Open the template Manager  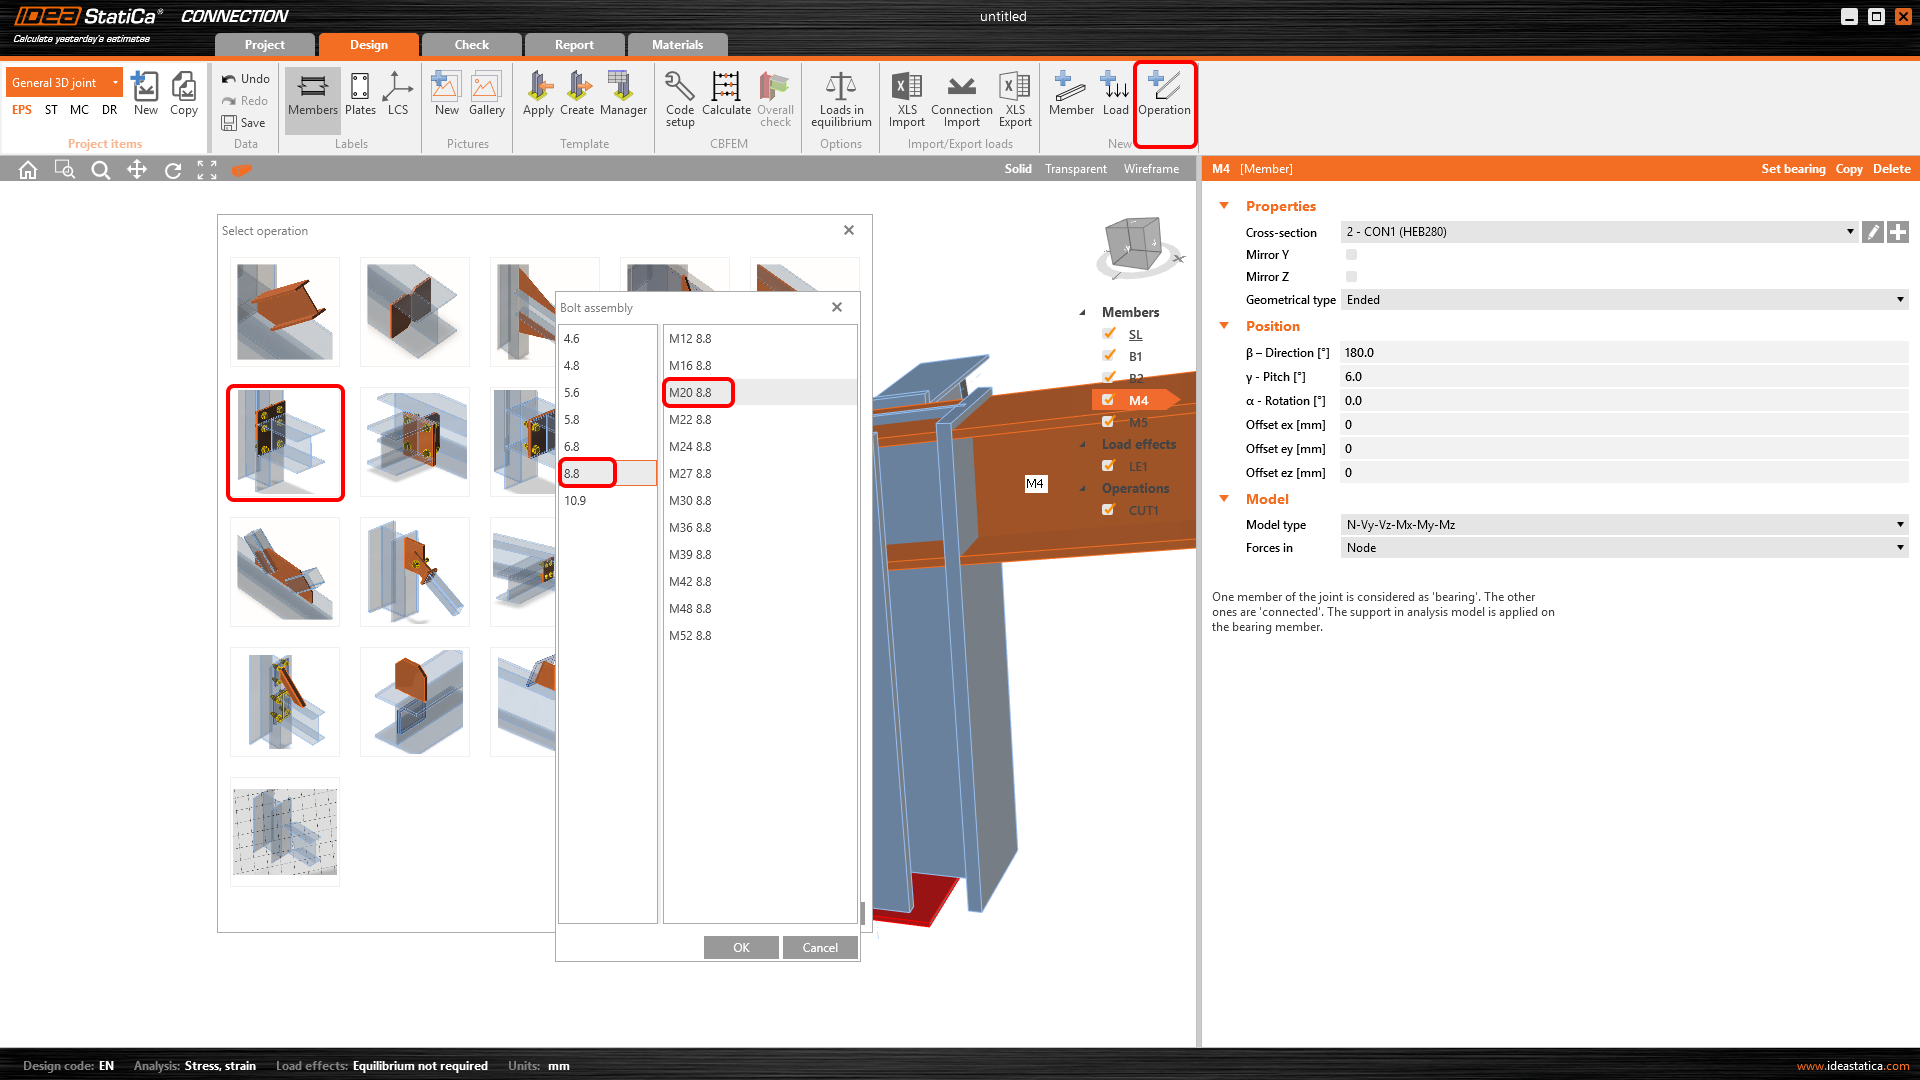pos(623,95)
